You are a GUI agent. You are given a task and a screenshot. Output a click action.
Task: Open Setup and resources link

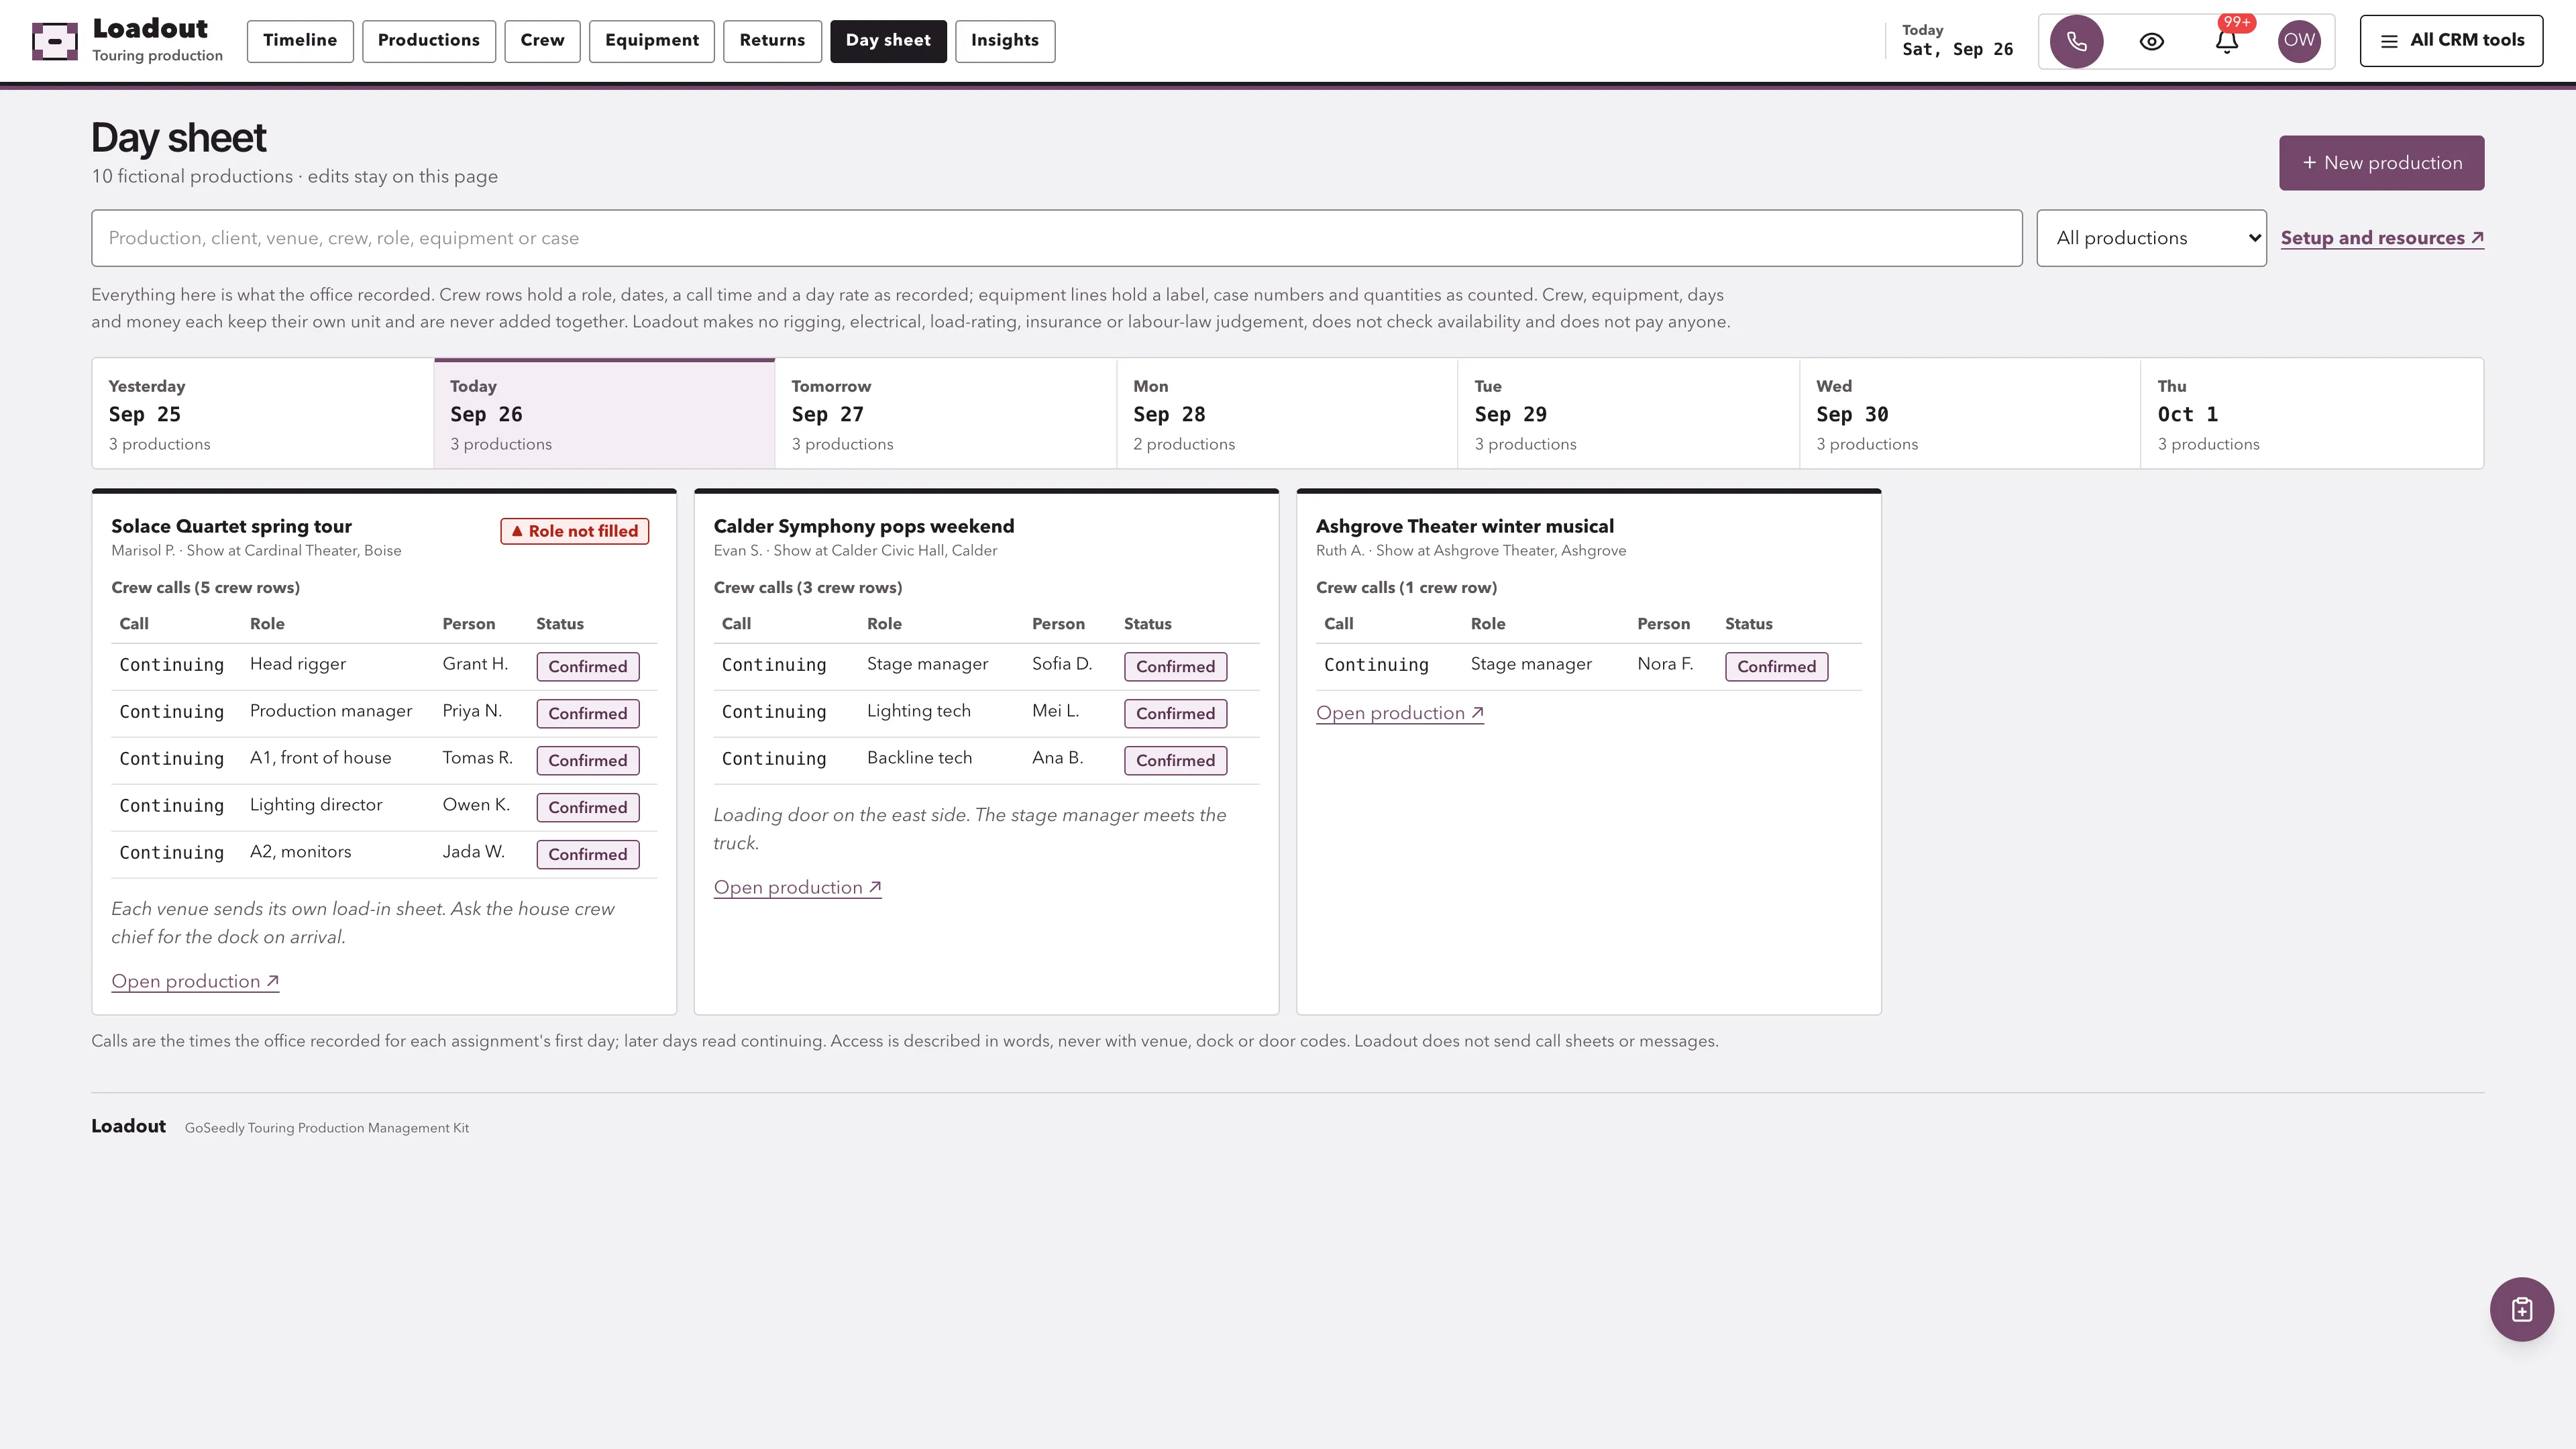click(2382, 238)
